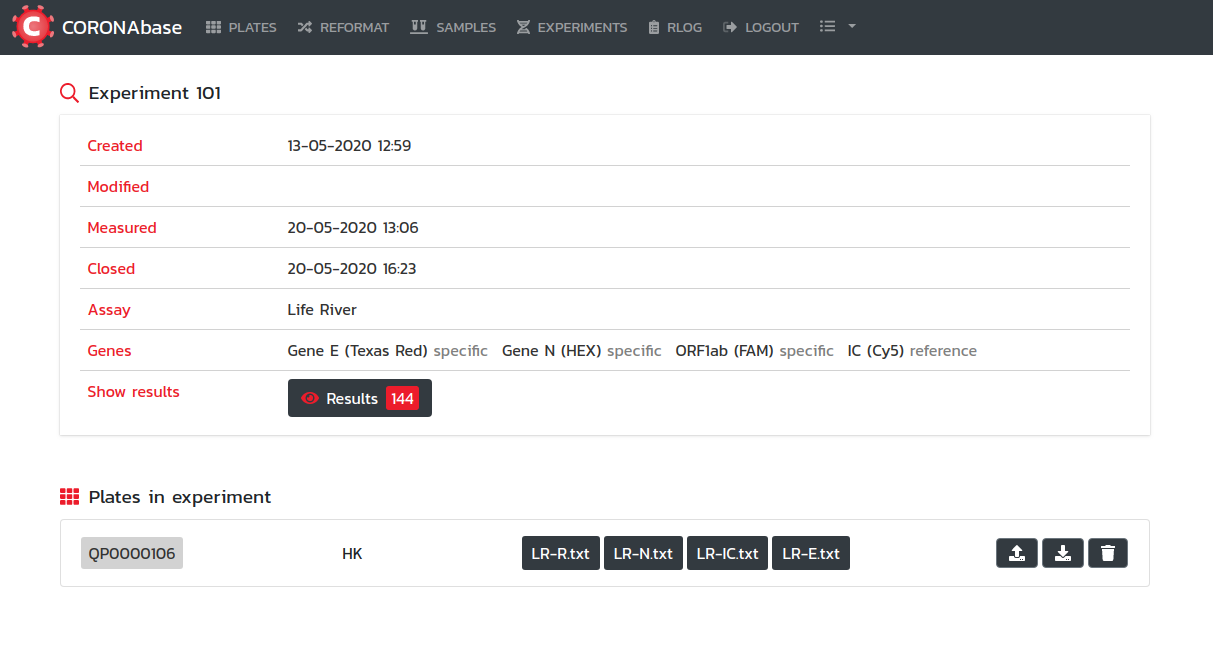Open the Reformat menu item
Viewport: 1213px width, 659px height.
pyautogui.click(x=343, y=27)
